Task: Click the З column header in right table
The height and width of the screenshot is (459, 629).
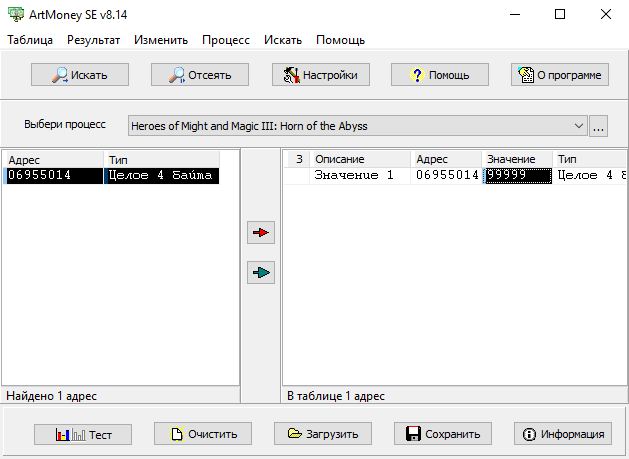Action: (297, 159)
